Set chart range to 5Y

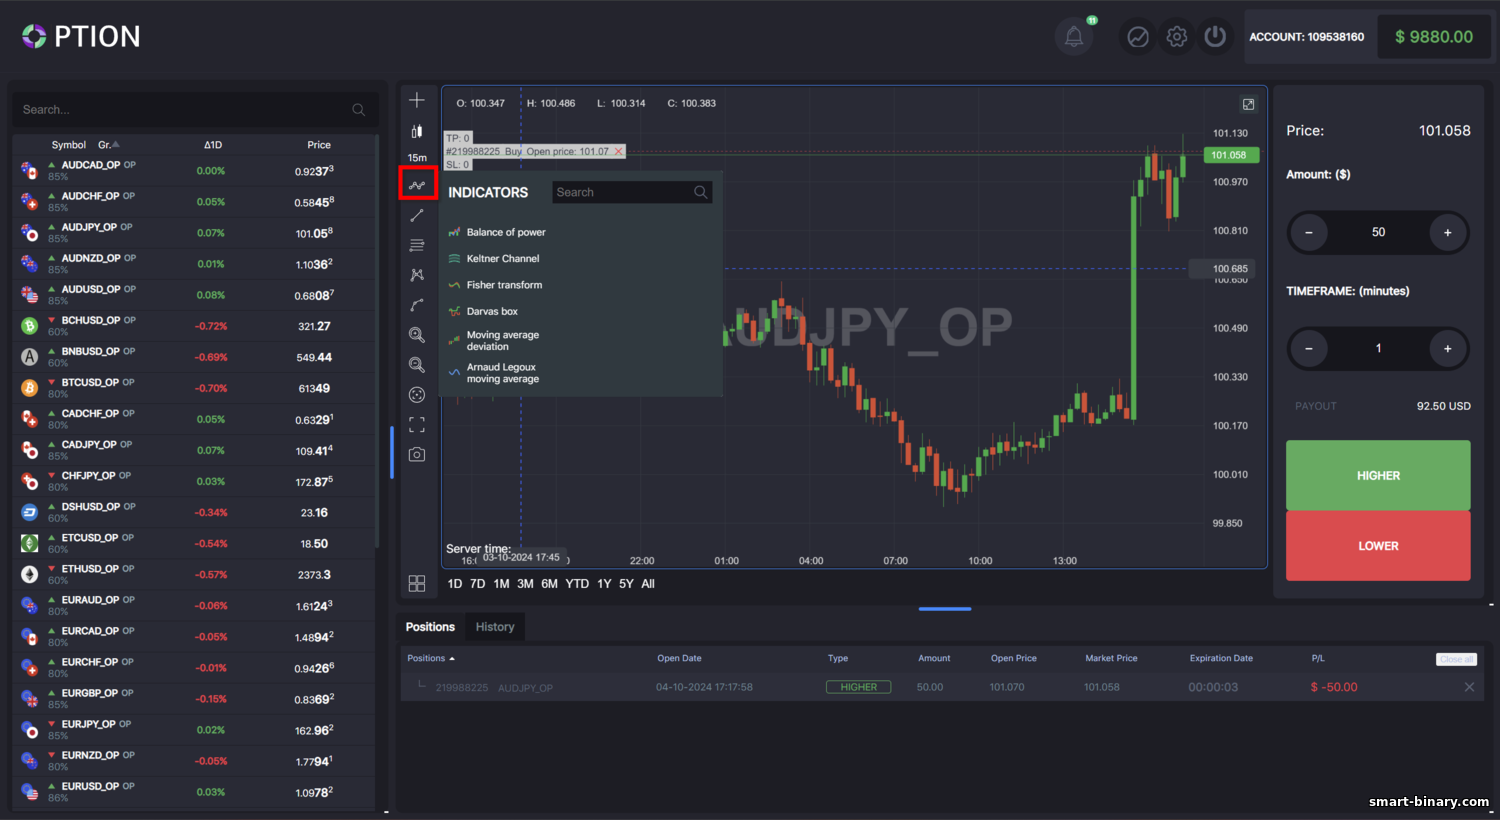(626, 584)
